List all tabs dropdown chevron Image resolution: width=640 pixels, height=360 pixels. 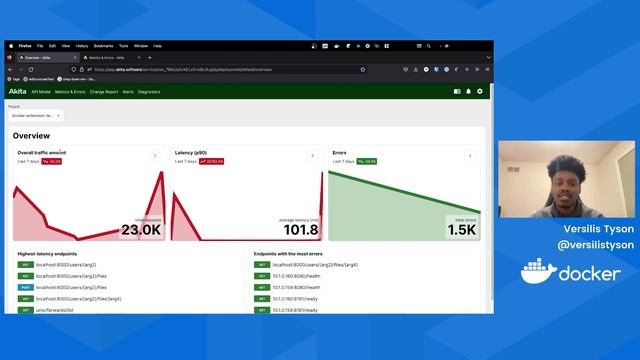pyautogui.click(x=488, y=58)
